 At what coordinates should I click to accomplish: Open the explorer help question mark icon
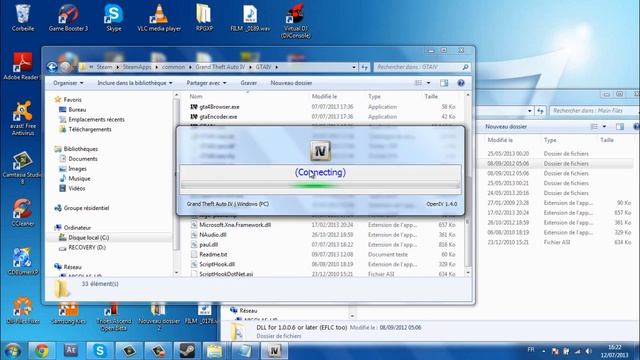461,83
